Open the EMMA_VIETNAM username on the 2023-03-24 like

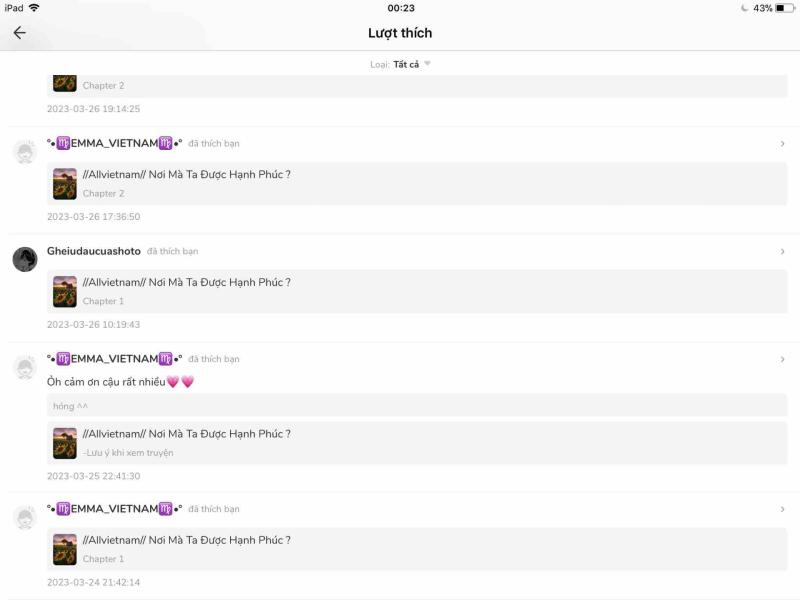[x=114, y=509]
